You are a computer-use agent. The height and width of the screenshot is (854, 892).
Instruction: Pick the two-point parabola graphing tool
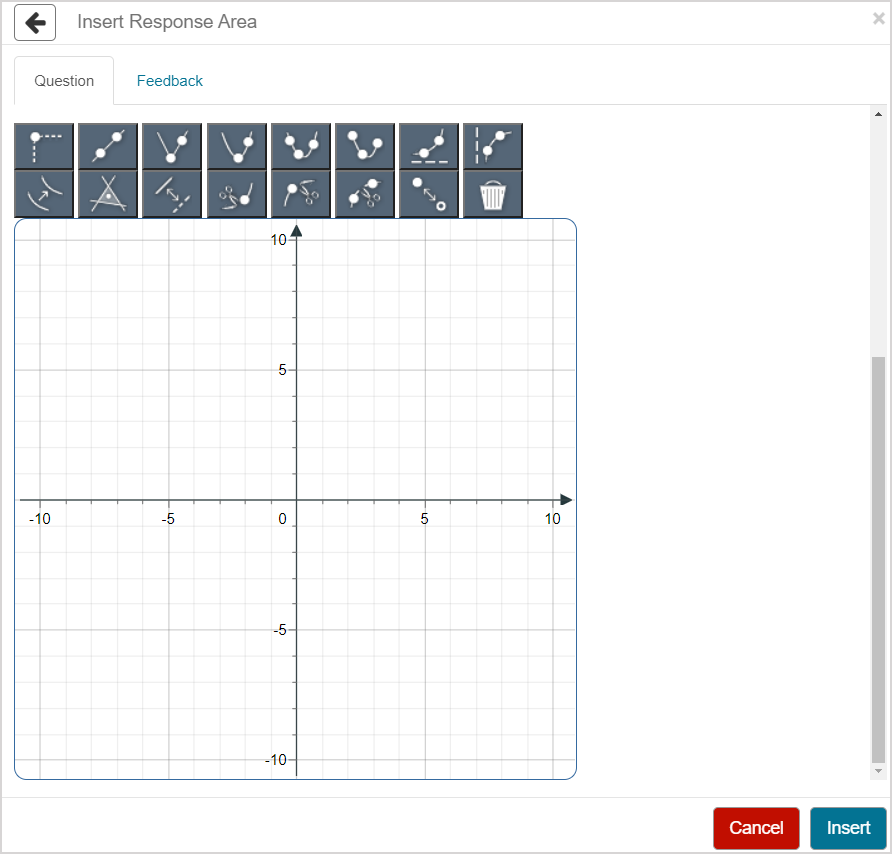click(236, 146)
